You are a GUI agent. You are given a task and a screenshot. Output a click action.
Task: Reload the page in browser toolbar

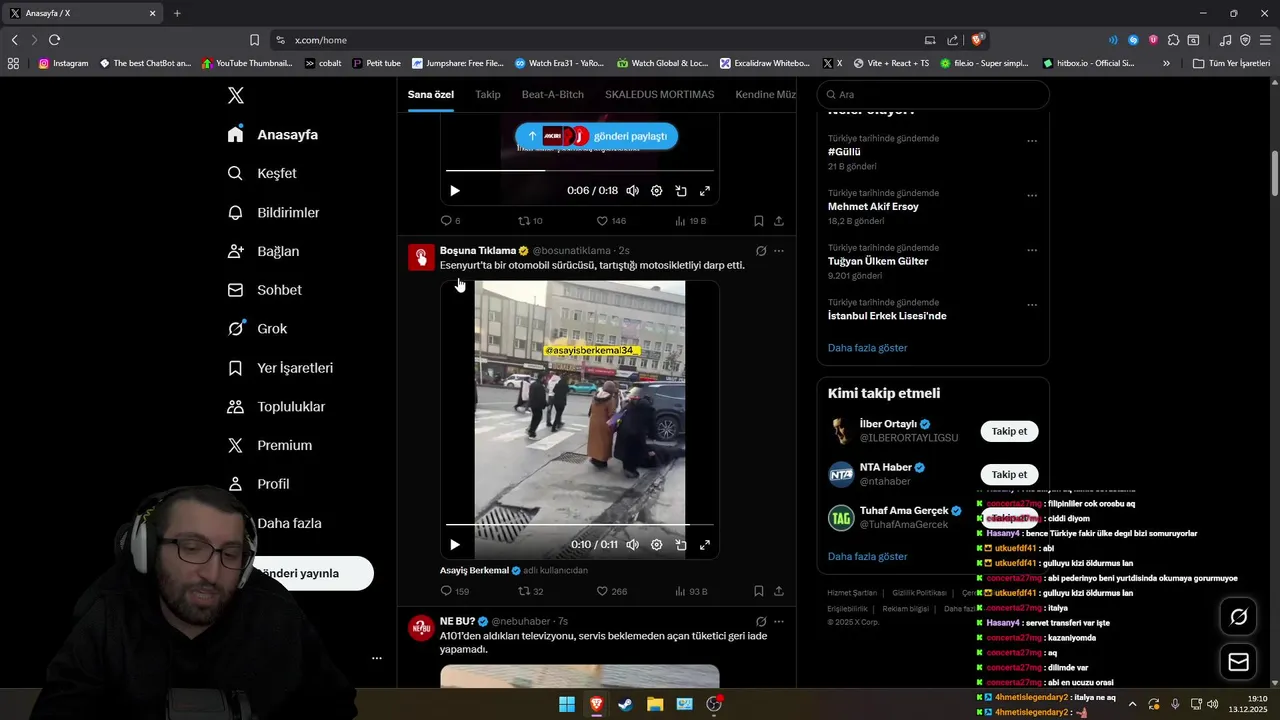click(x=54, y=40)
